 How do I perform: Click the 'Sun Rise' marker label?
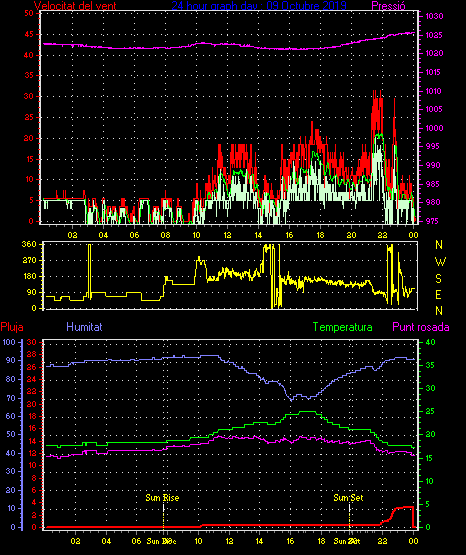[x=162, y=498]
